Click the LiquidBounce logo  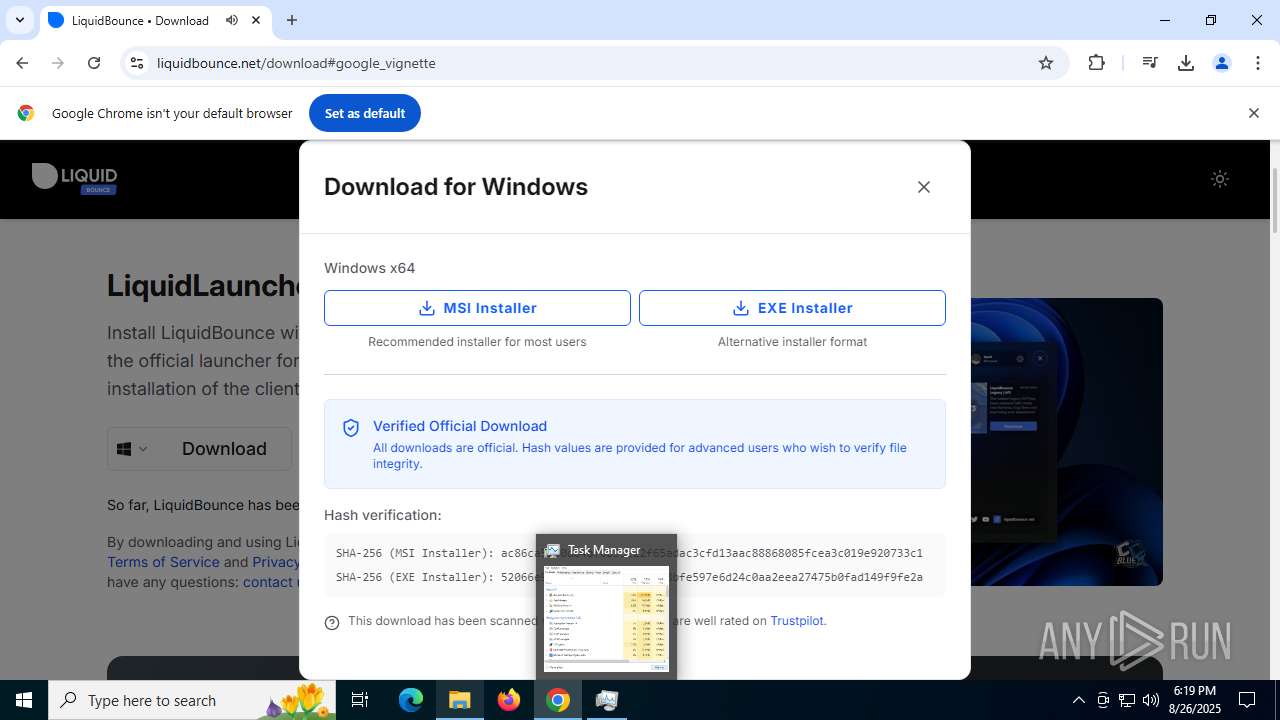75,178
